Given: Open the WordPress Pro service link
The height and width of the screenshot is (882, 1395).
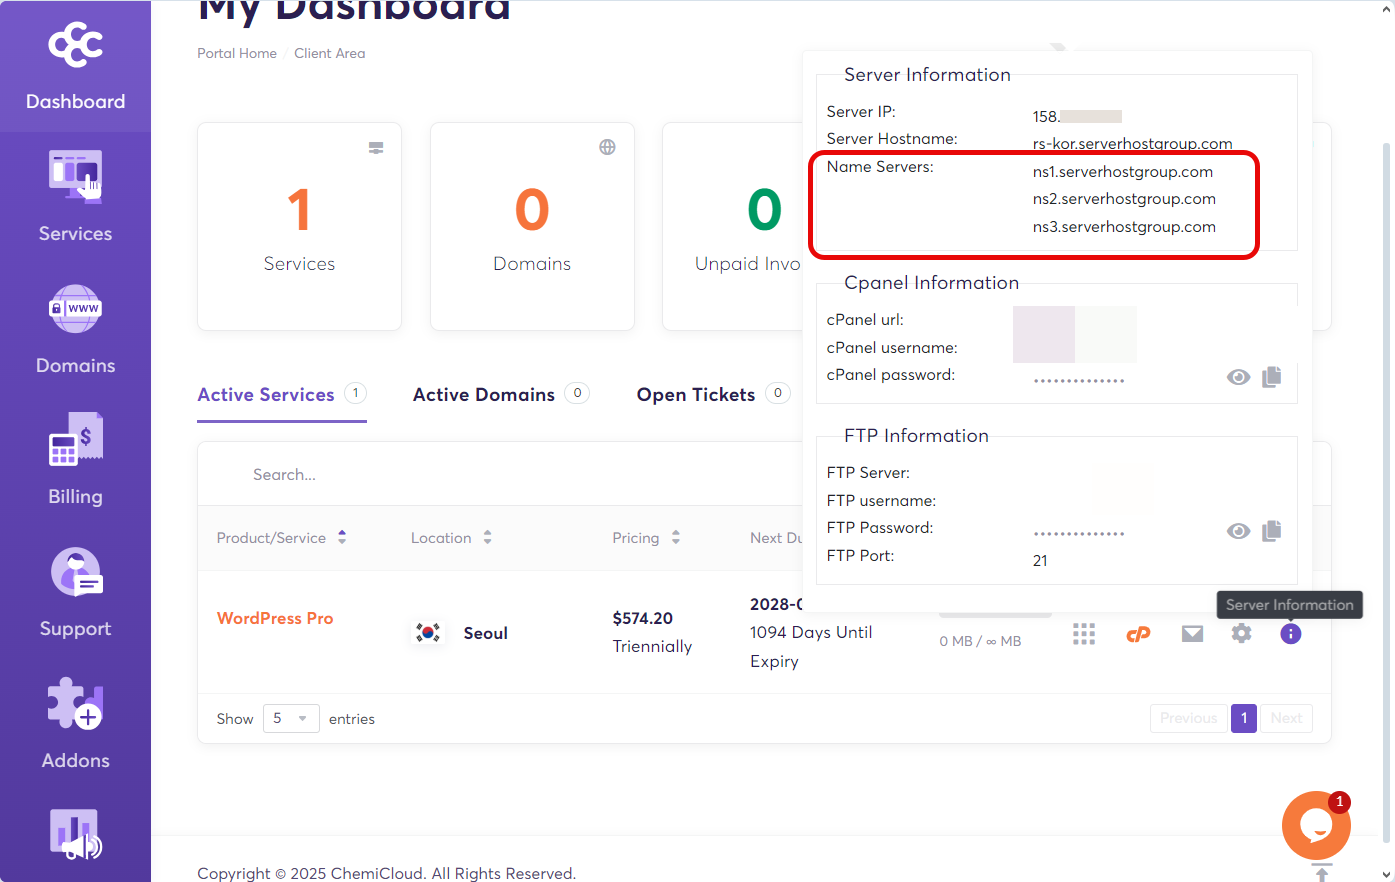Looking at the screenshot, I should (x=275, y=618).
